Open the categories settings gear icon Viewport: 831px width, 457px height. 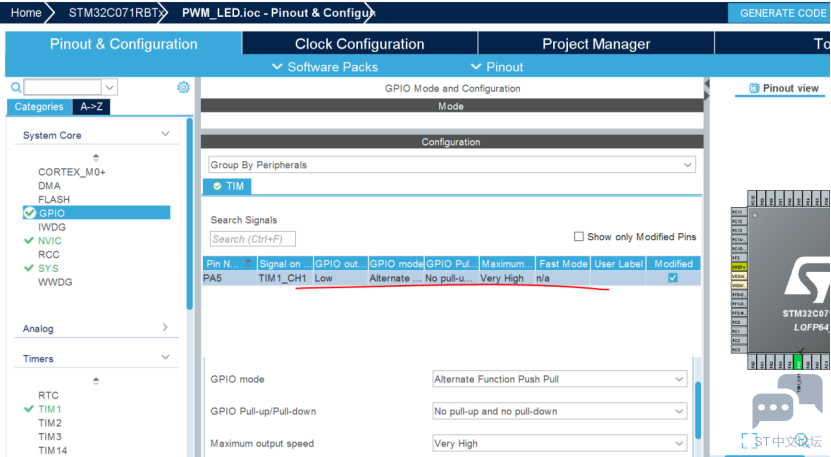[183, 87]
